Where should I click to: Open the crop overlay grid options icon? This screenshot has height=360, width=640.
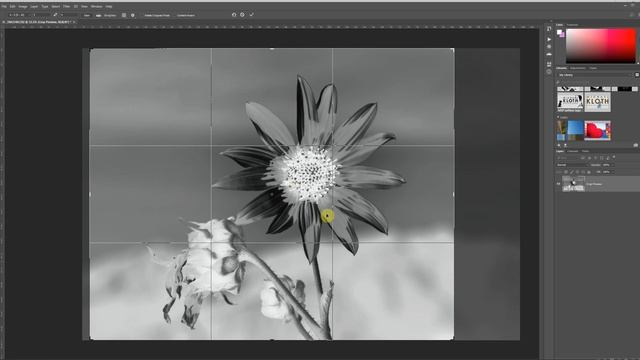(x=124, y=15)
